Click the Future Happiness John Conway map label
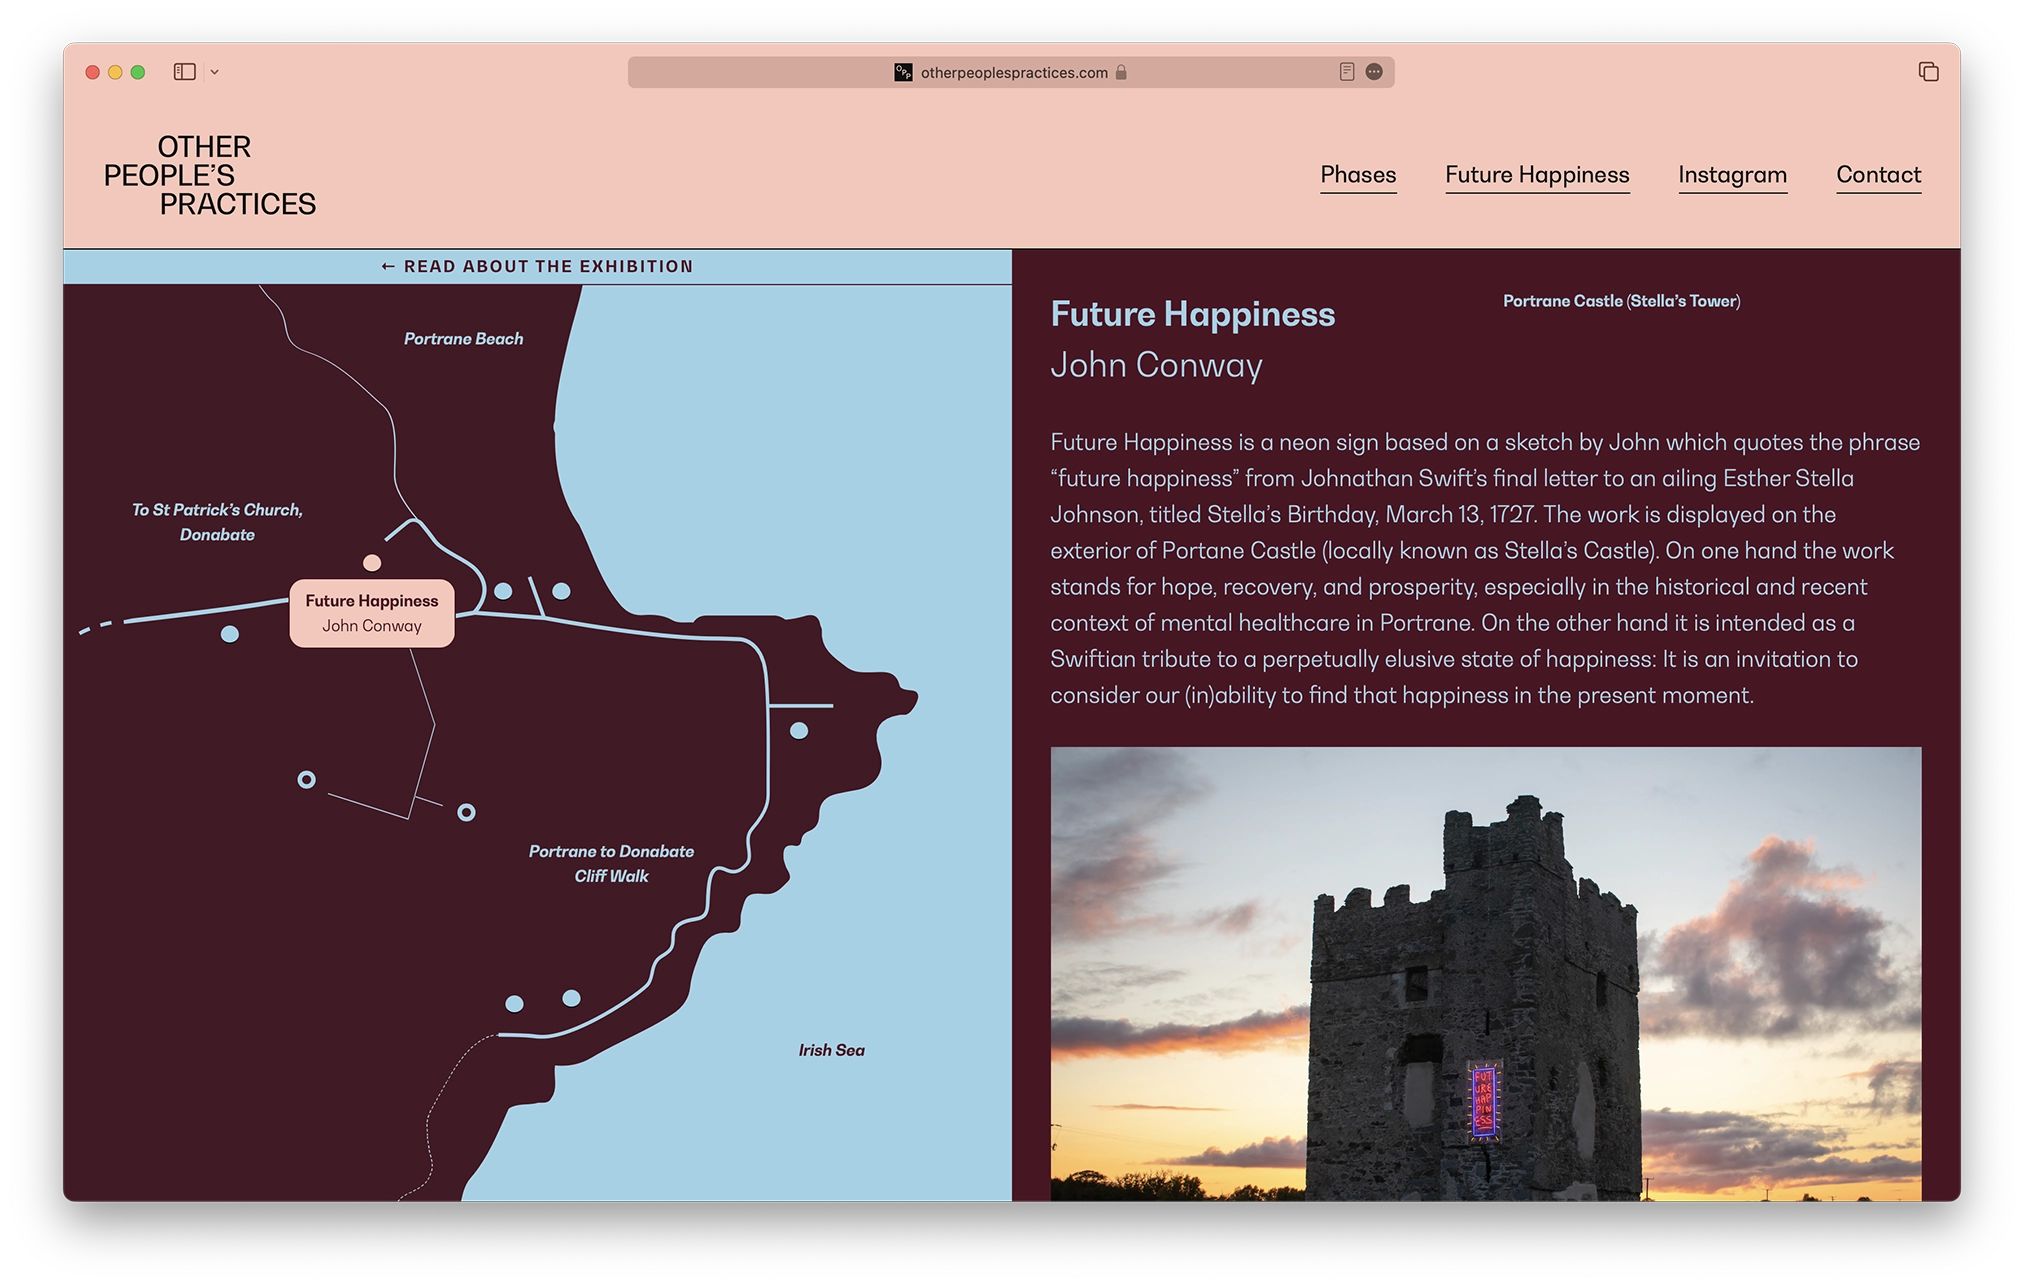This screenshot has width=2024, height=1285. pos(372,613)
